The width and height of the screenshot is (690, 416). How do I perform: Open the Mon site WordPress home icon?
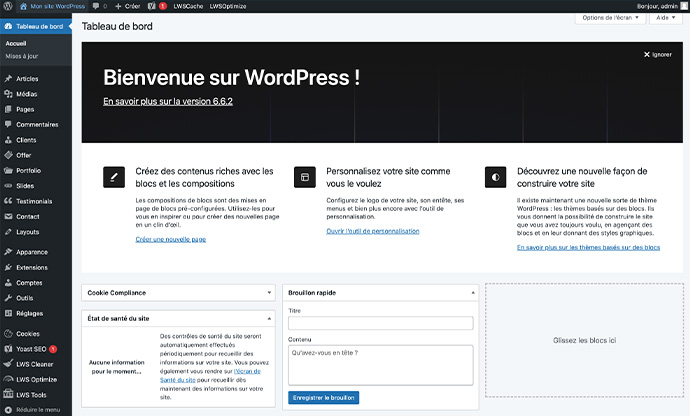tap(23, 6)
